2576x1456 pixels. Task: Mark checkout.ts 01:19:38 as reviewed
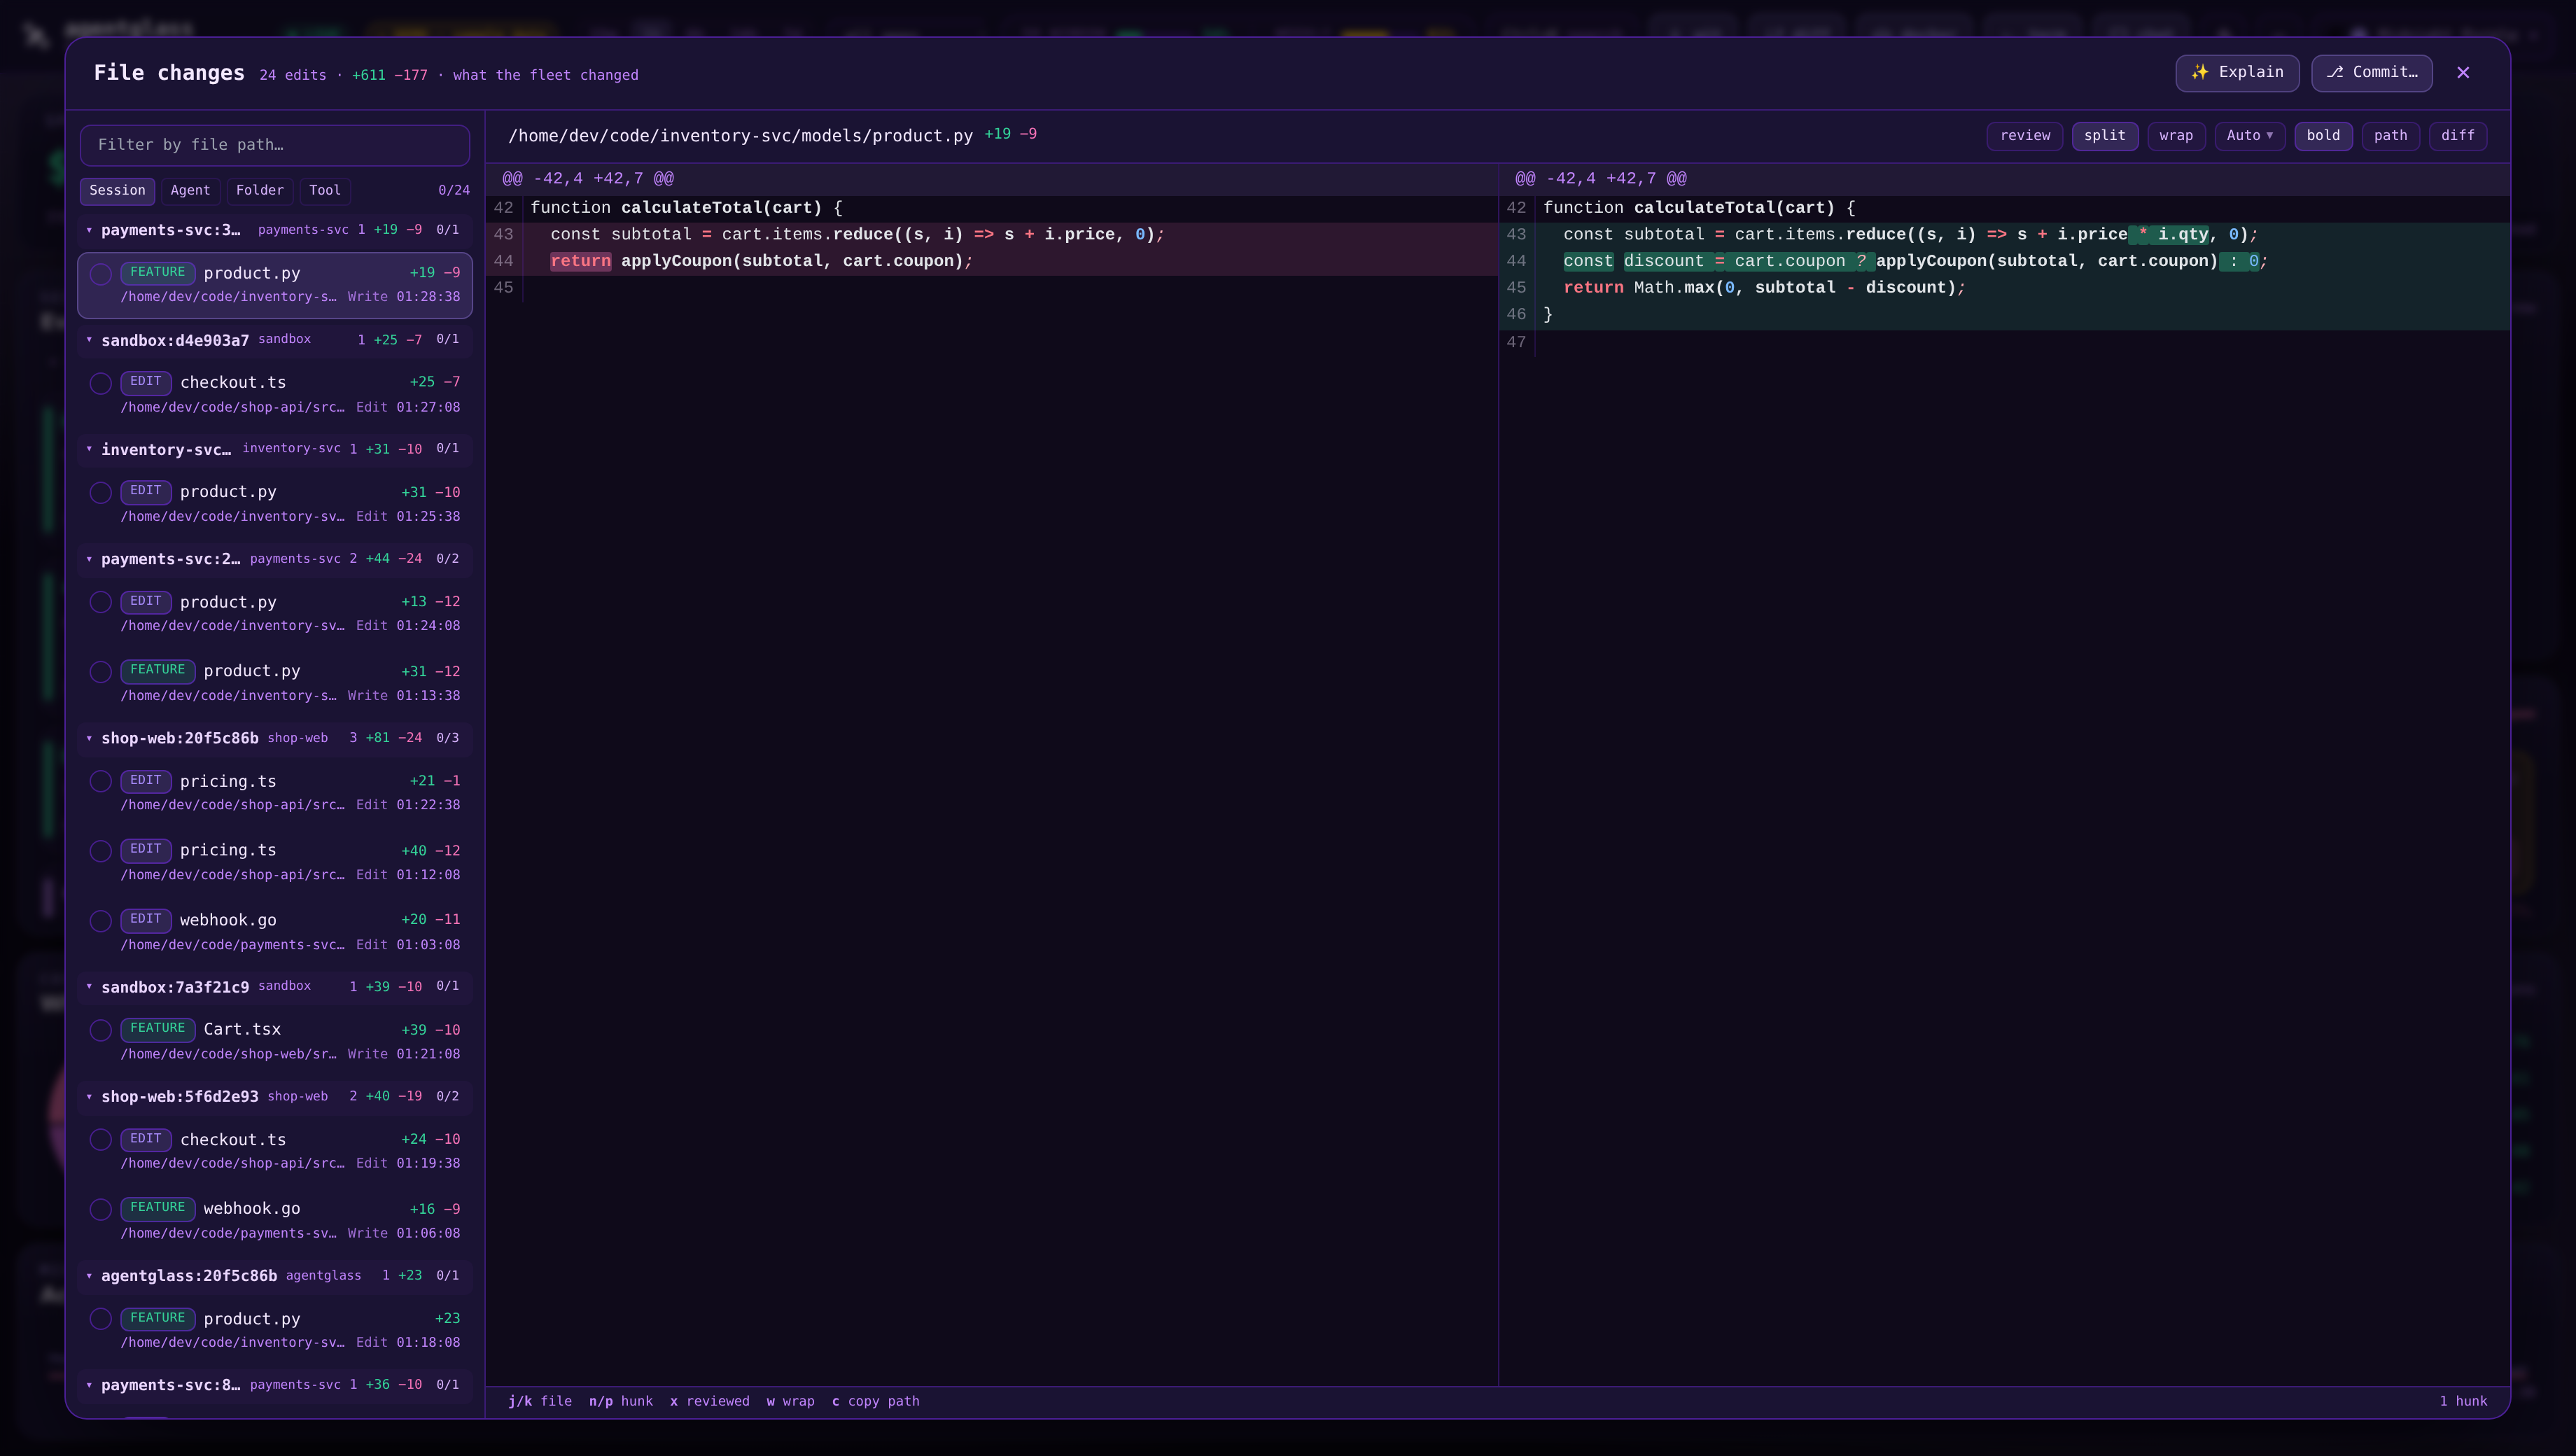tap(100, 1140)
